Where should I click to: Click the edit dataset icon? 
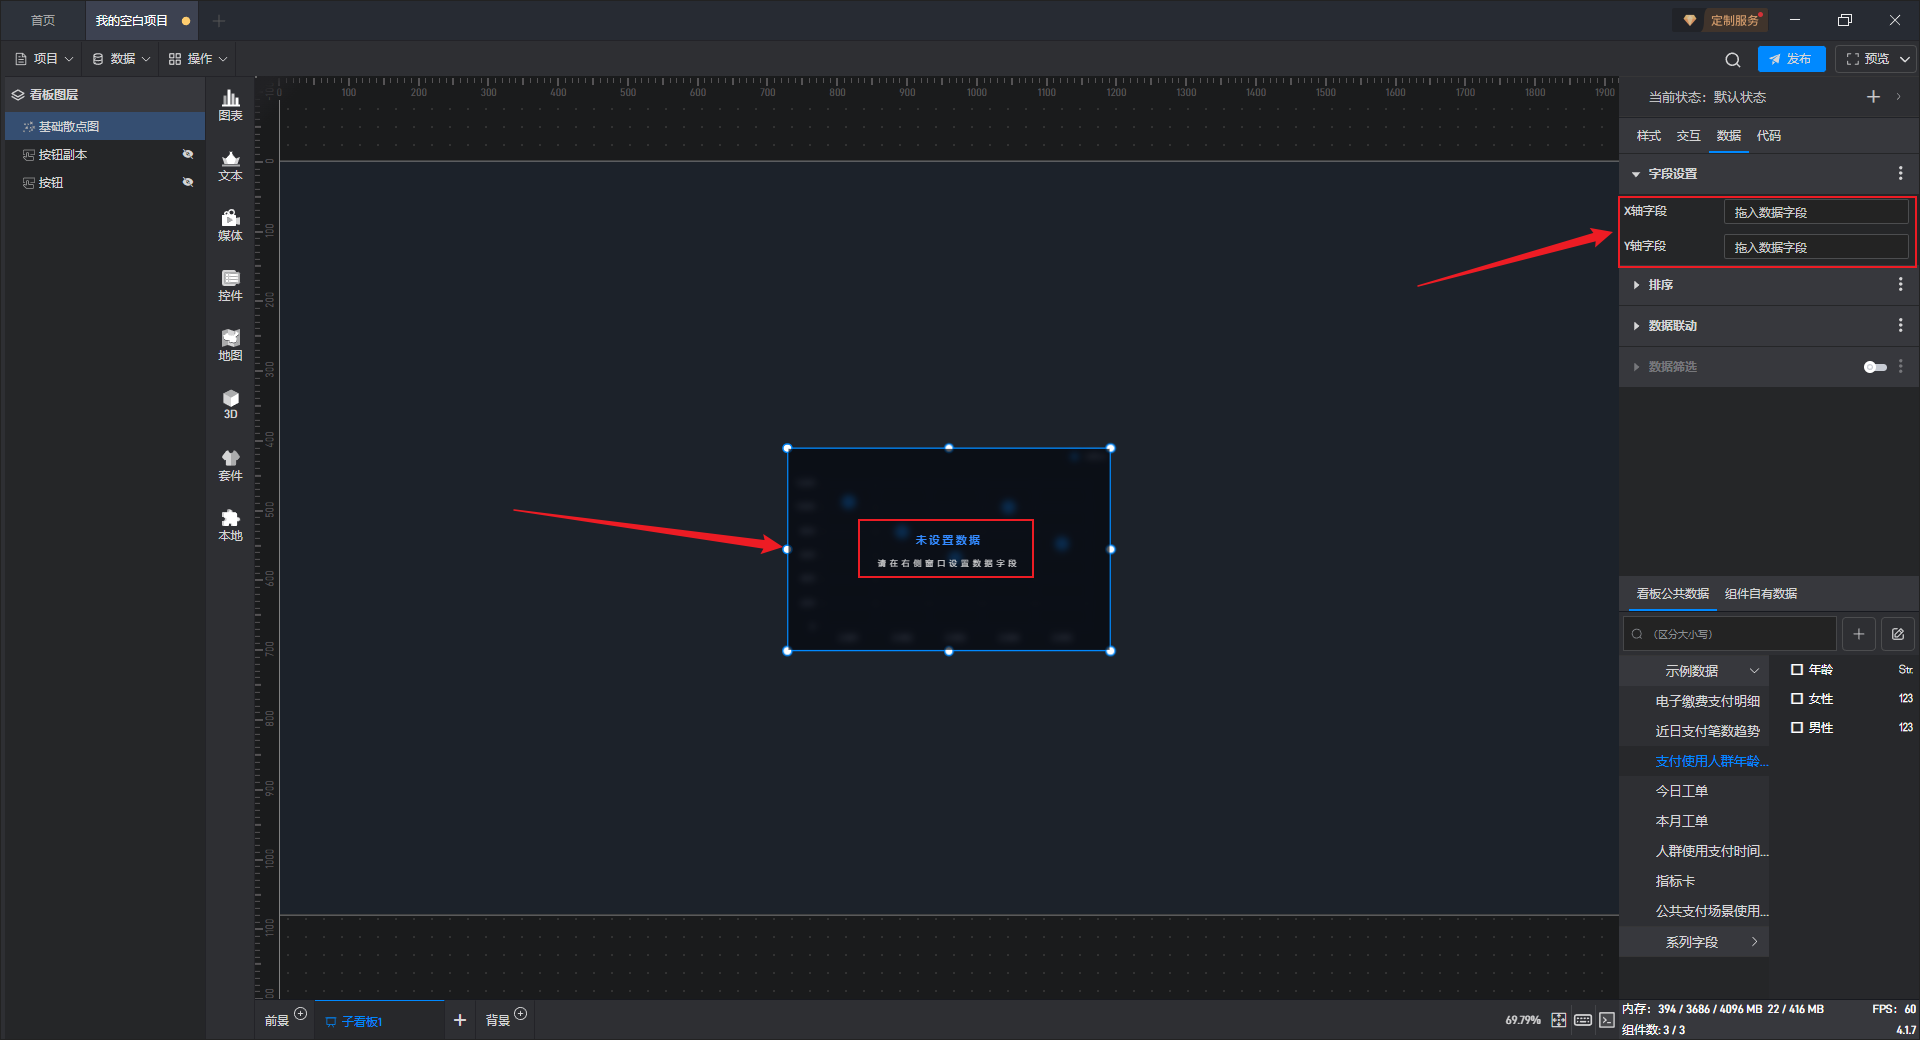[1897, 634]
